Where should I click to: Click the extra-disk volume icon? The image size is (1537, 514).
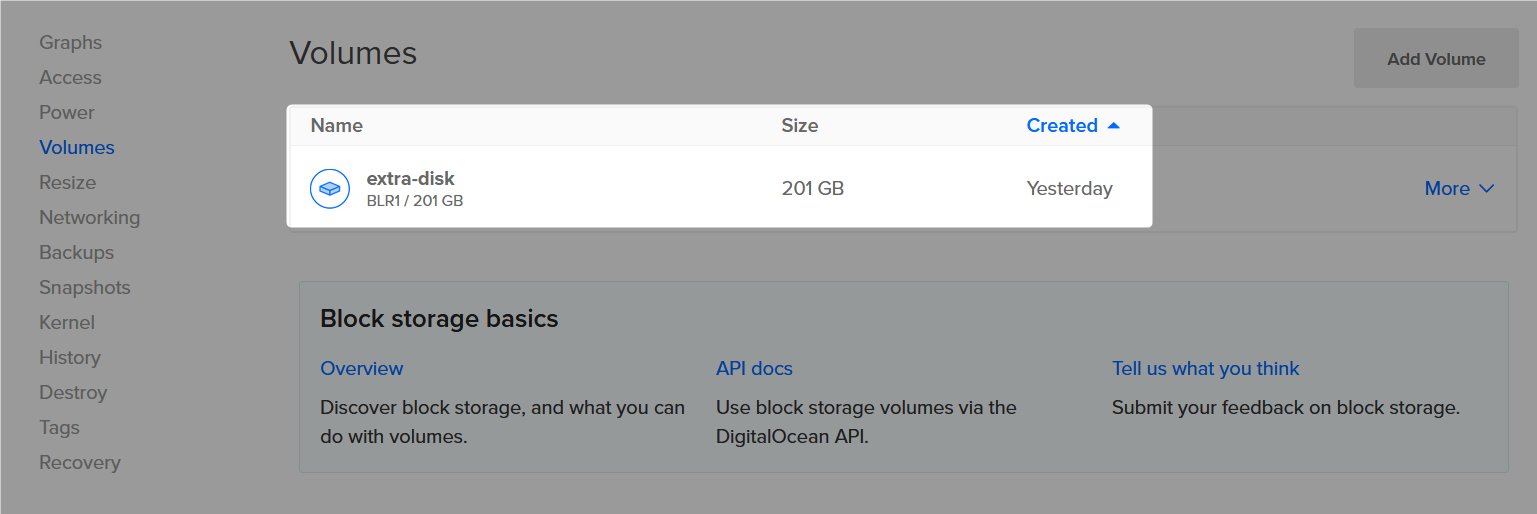tap(329, 189)
